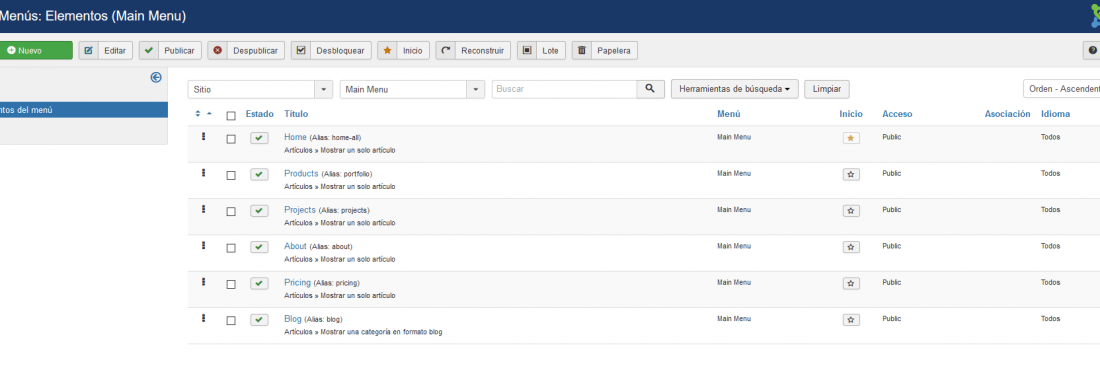Screen dimensions: 1100x370
Task: Toggle published status for Products
Action: [259, 175]
